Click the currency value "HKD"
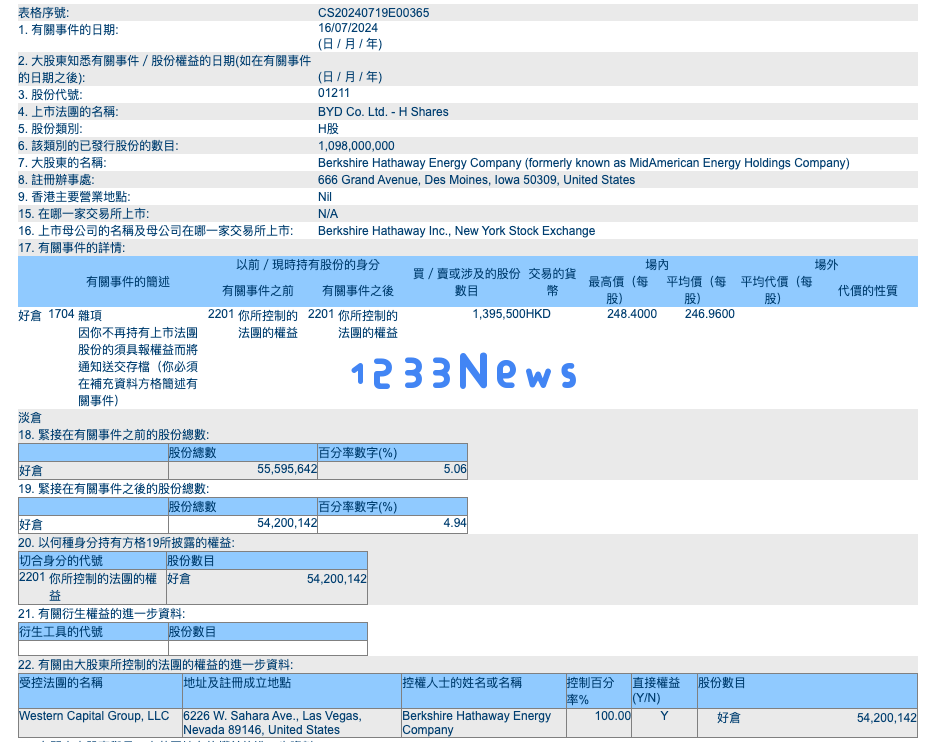Image resolution: width=926 pixels, height=742 pixels. tap(538, 314)
